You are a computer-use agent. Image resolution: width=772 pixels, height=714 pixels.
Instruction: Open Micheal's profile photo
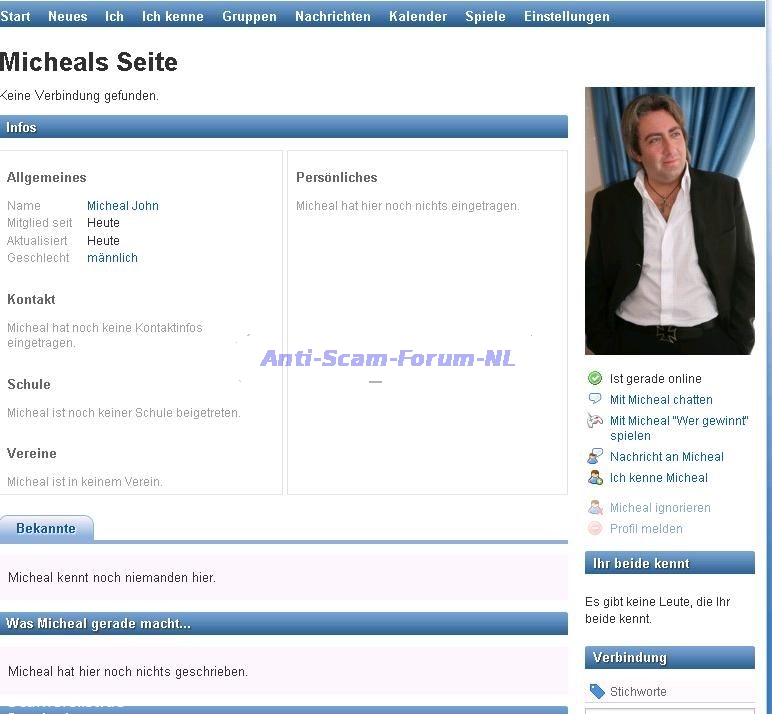(670, 221)
